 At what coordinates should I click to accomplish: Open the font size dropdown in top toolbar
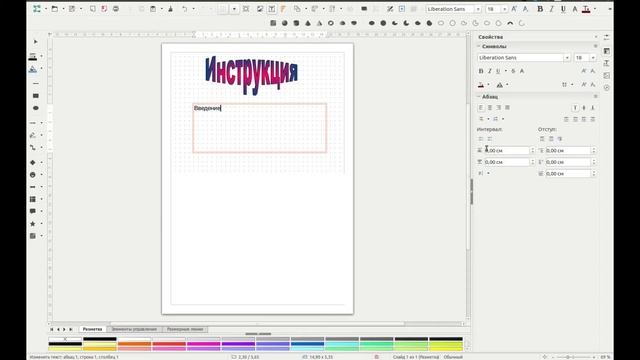point(504,9)
